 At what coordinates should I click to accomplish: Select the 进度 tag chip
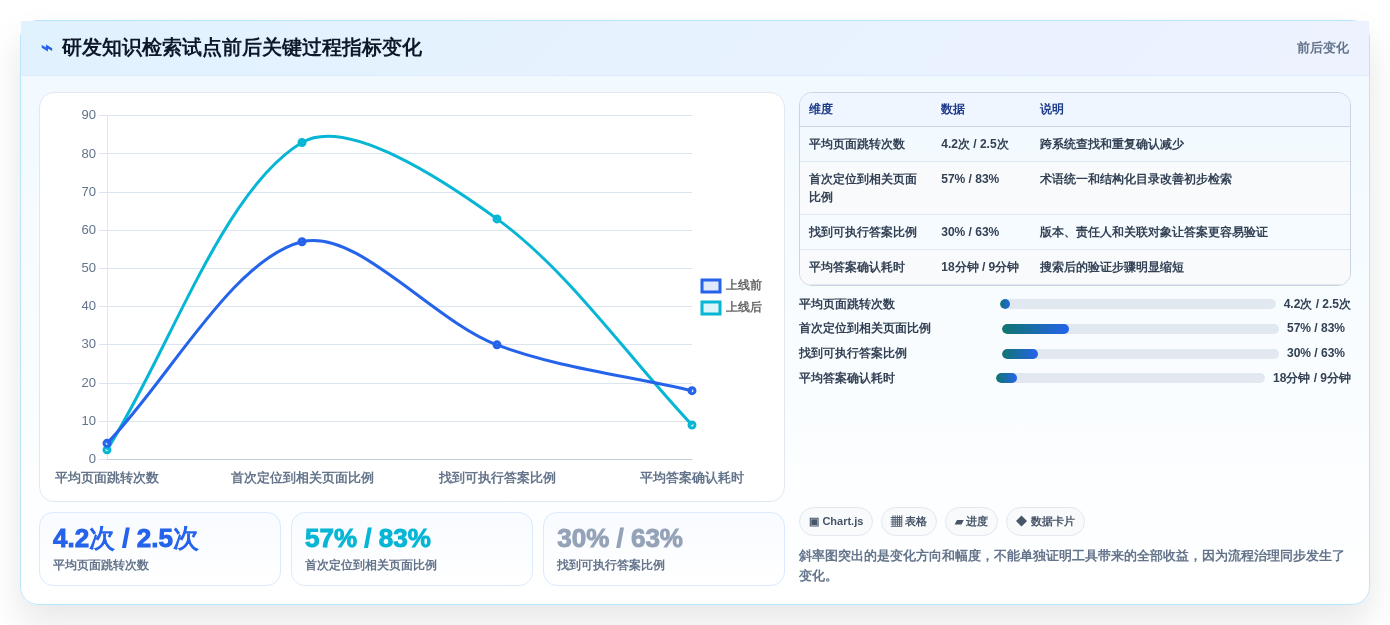pyautogui.click(x=971, y=521)
